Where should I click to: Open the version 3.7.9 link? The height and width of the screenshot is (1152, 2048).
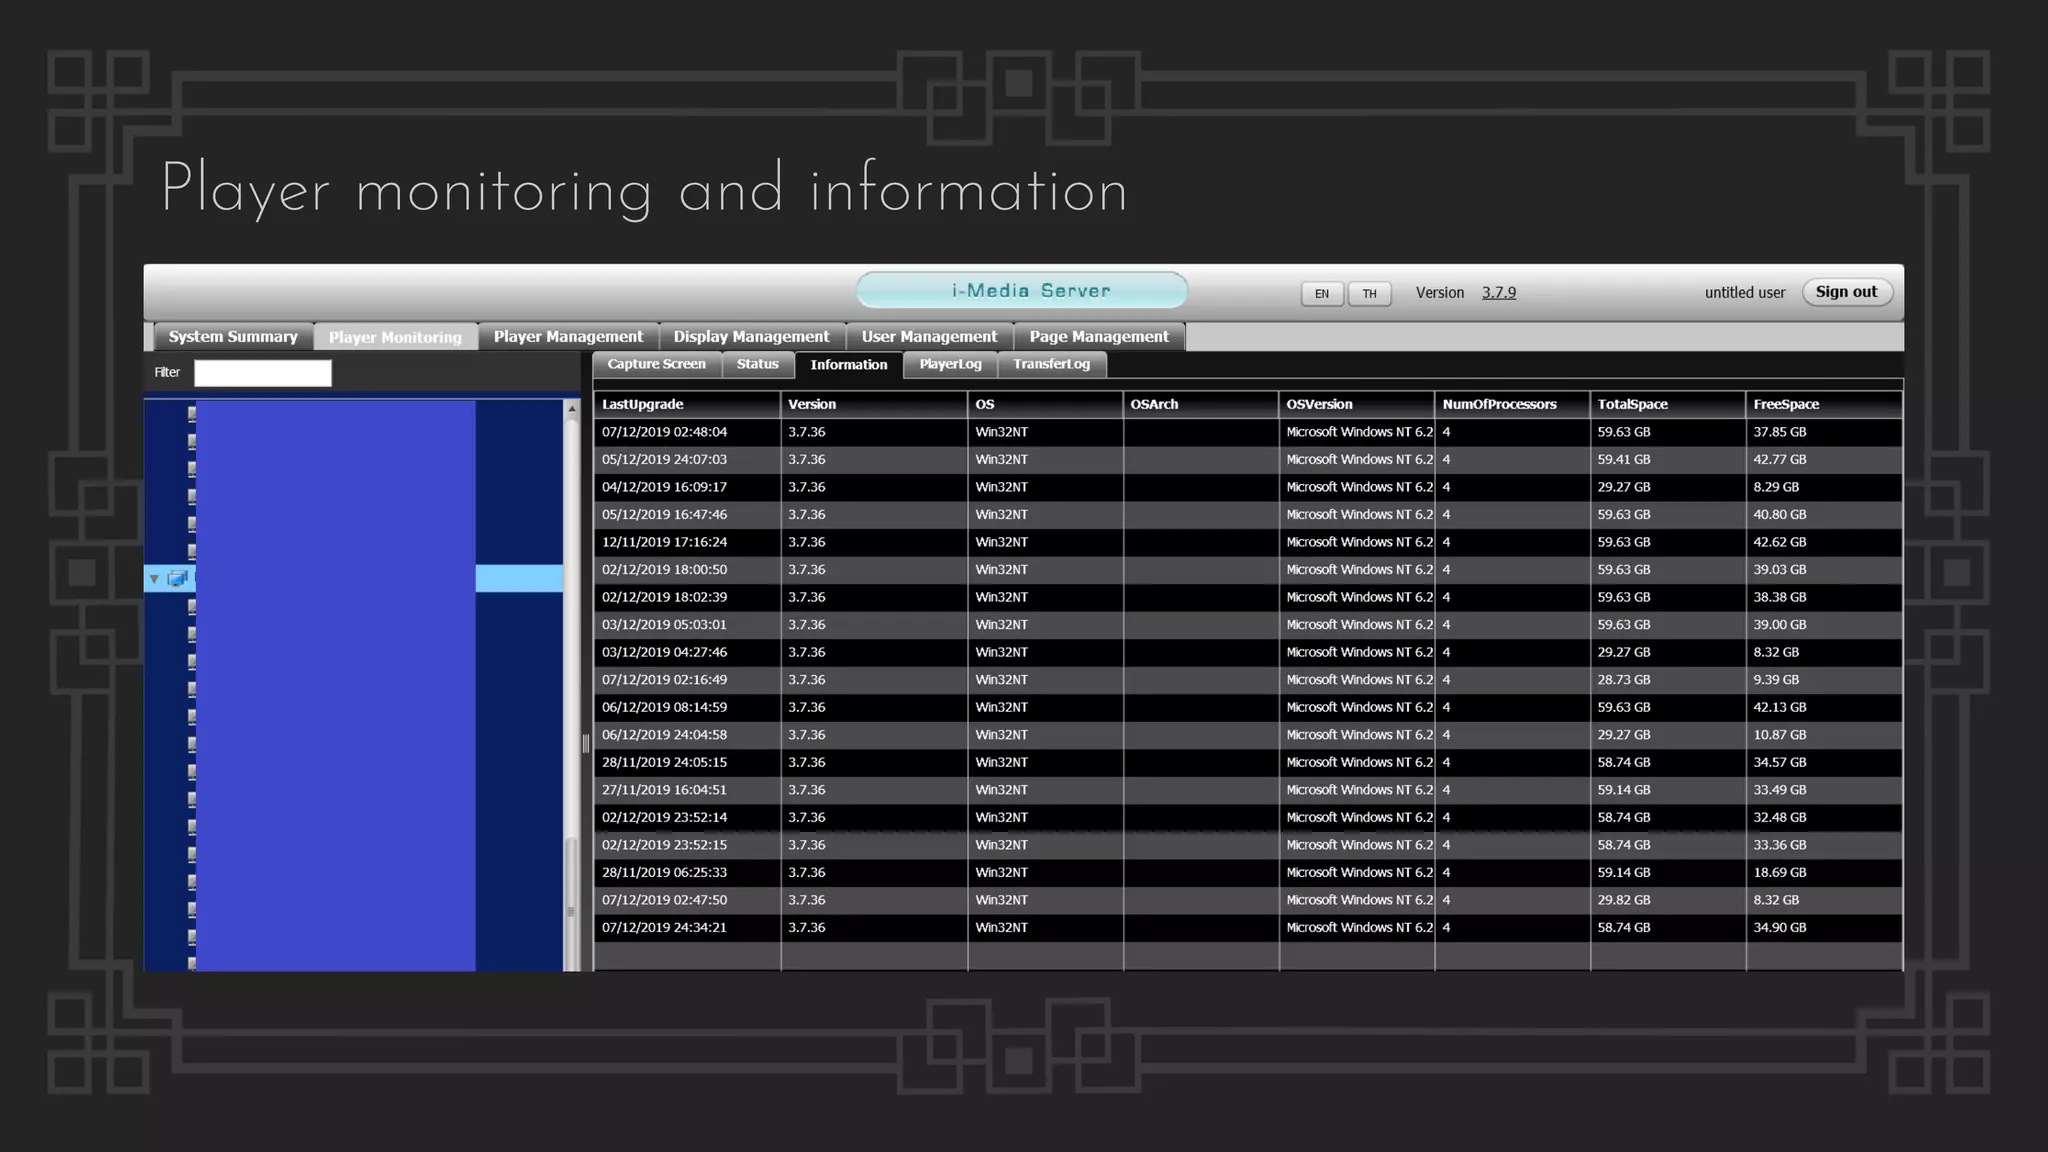click(1498, 293)
